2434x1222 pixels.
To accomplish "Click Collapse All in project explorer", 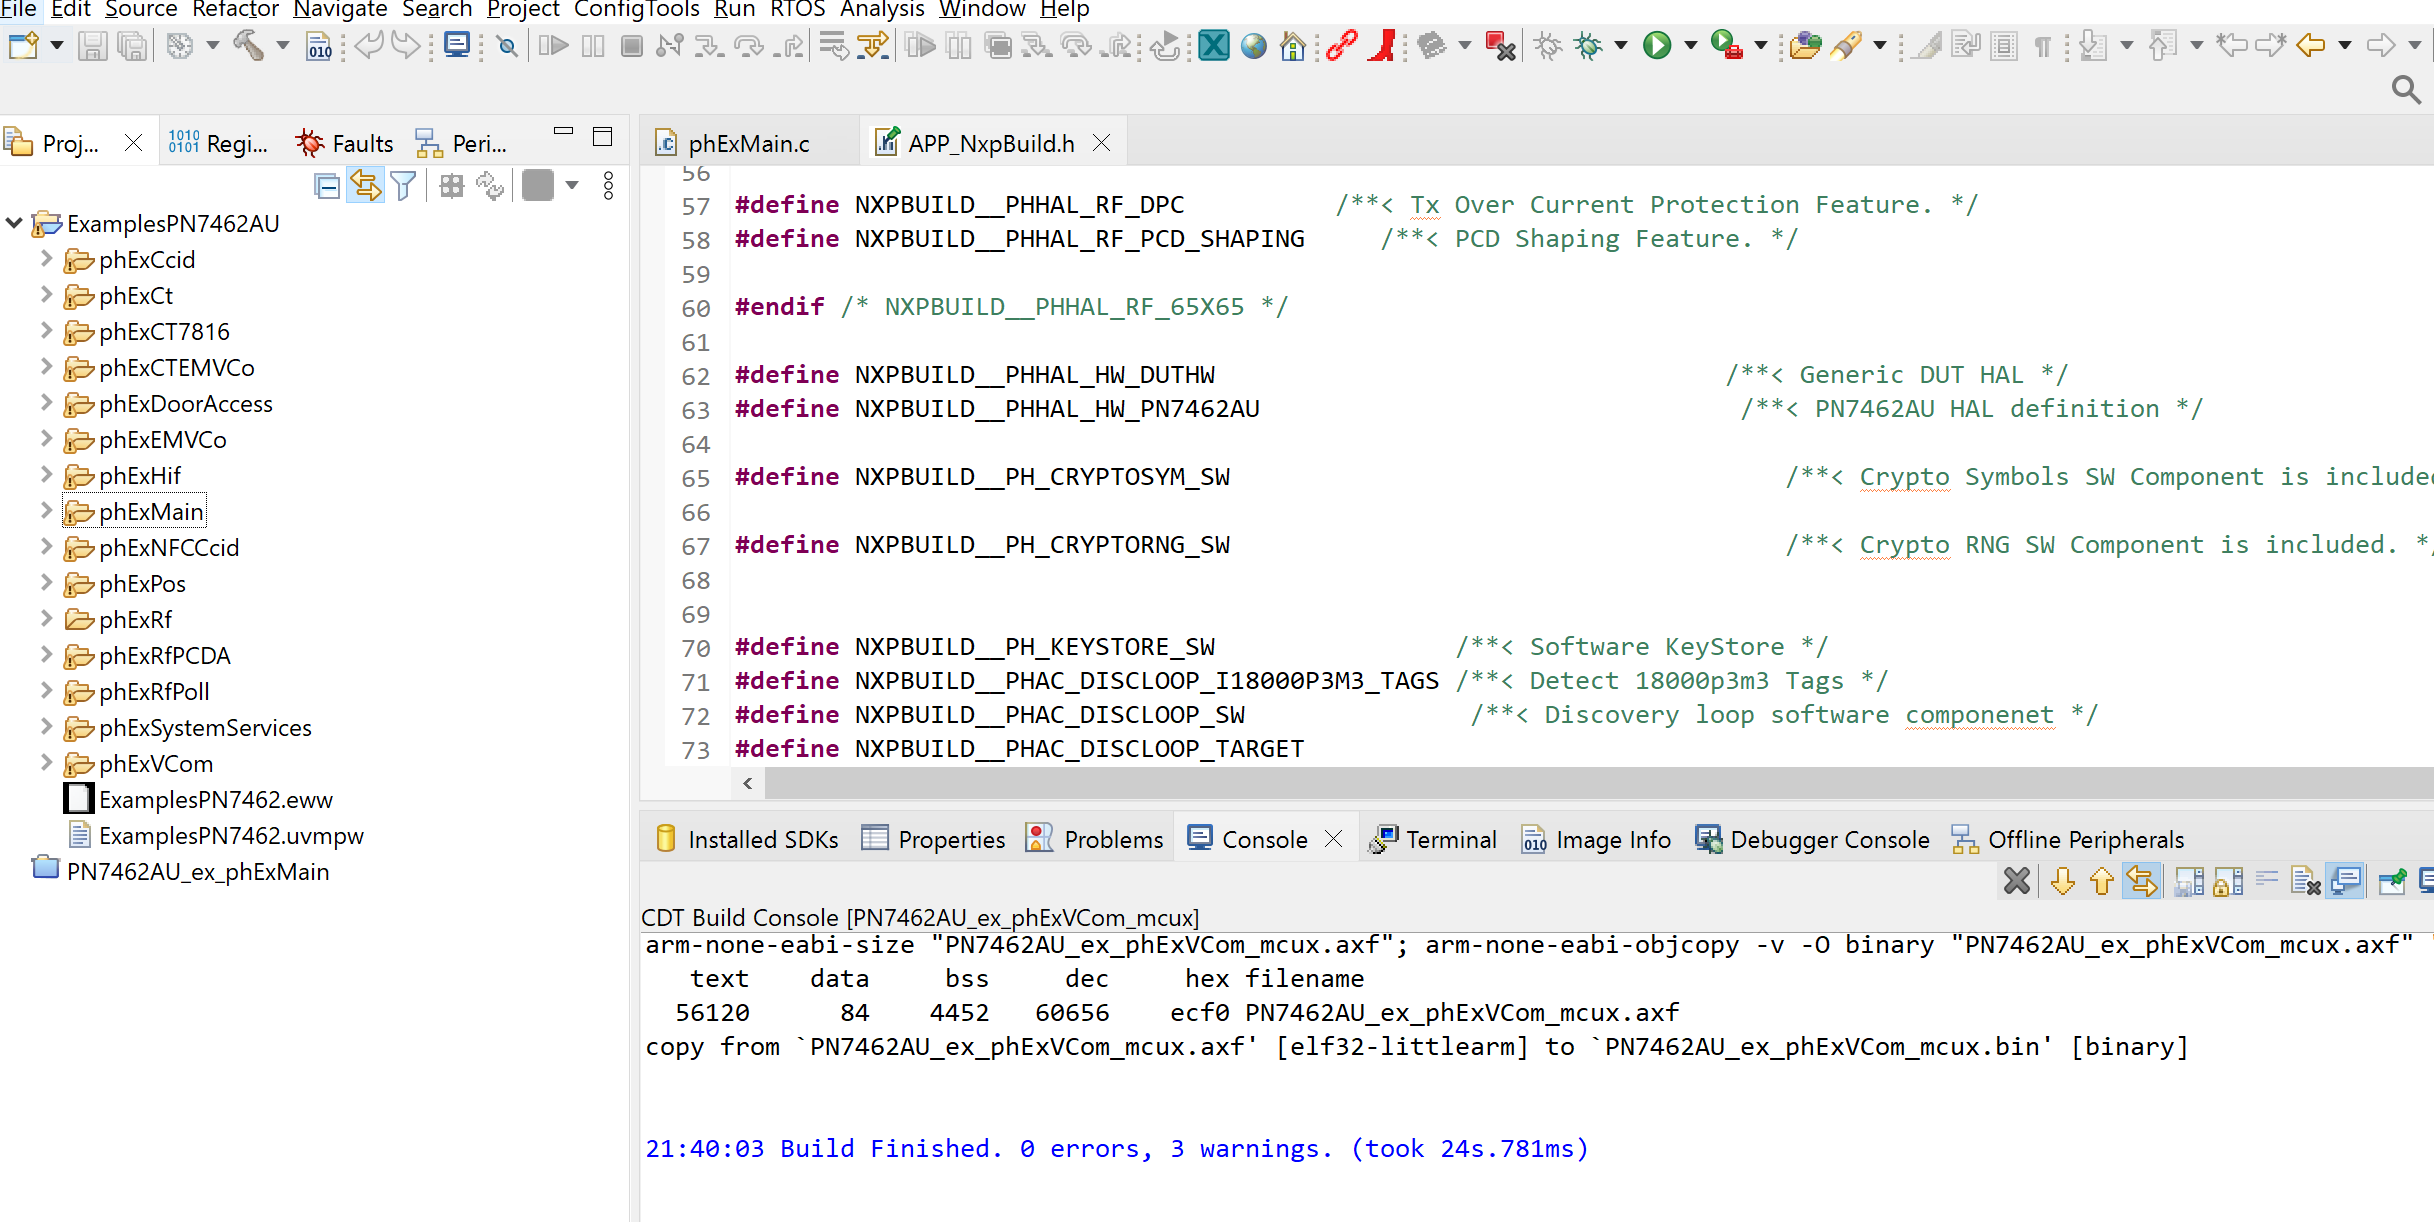I will click(x=327, y=186).
